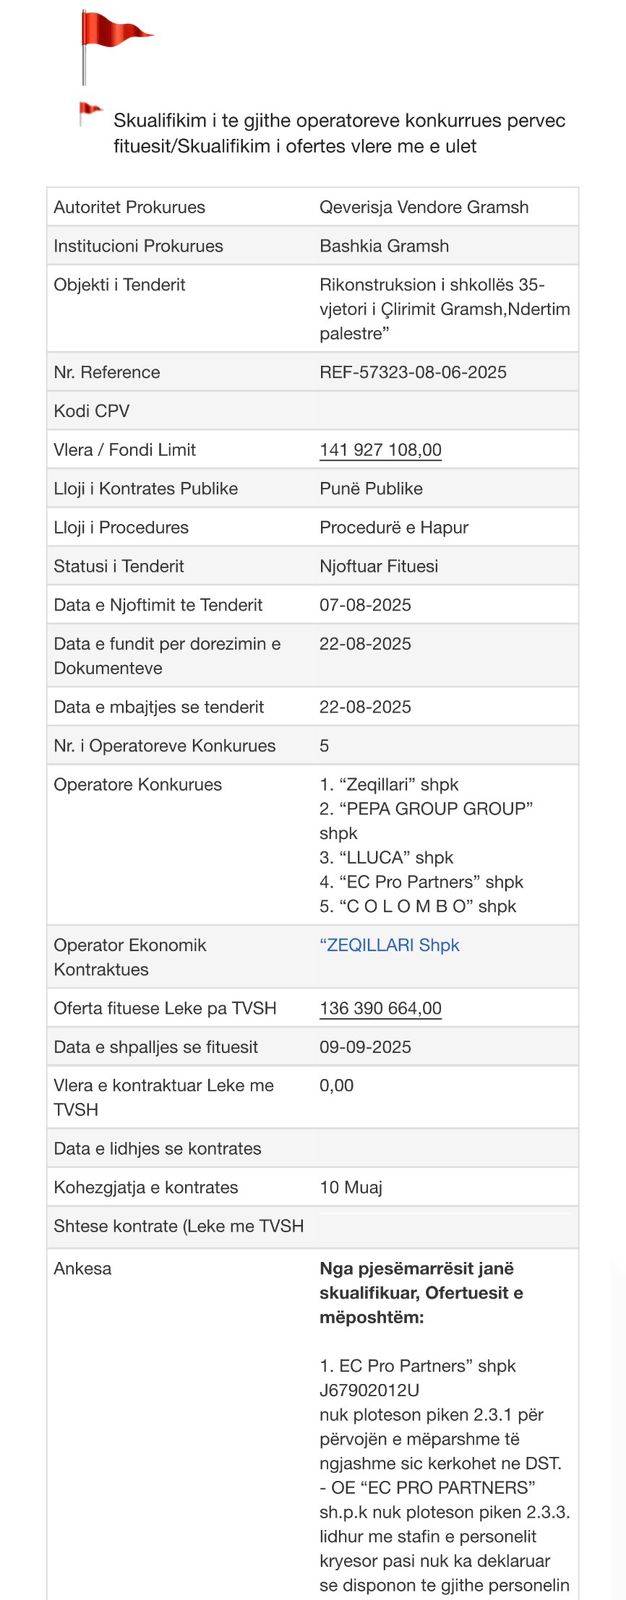Select the reference number REF-57323-08-06-2025
This screenshot has width=626, height=1600.
tap(413, 372)
